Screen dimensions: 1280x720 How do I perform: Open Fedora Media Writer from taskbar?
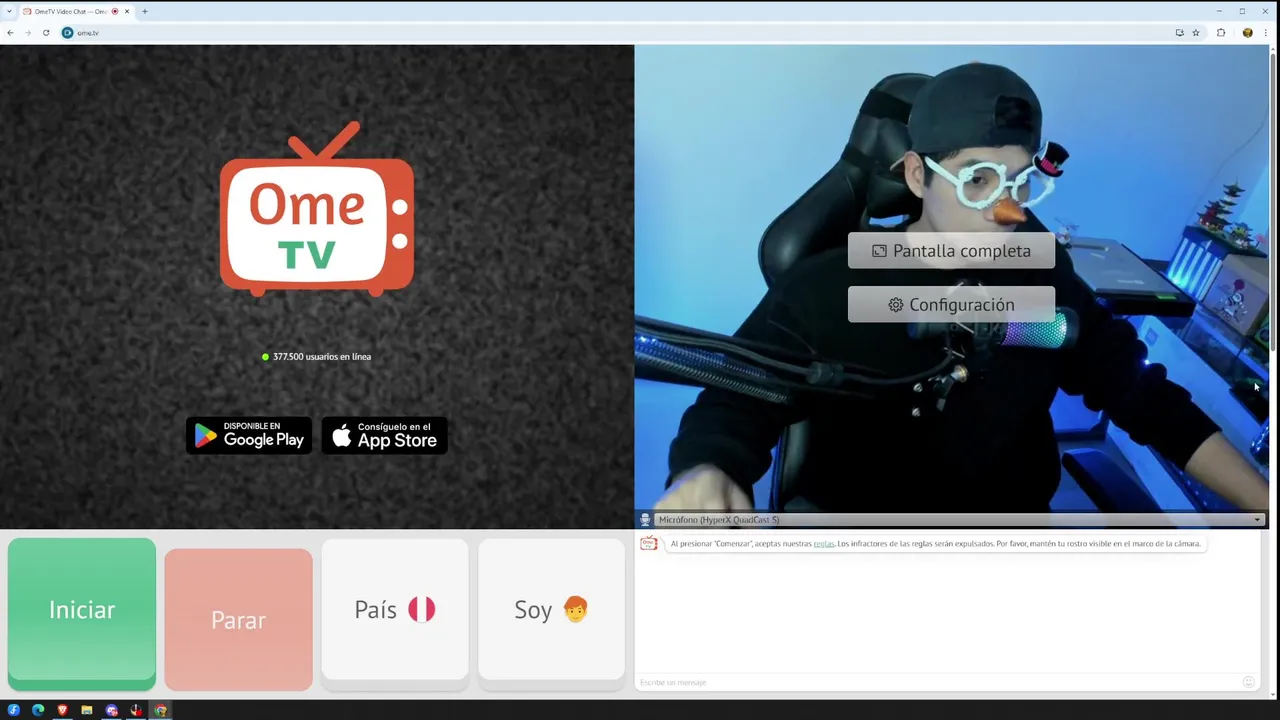click(14, 710)
